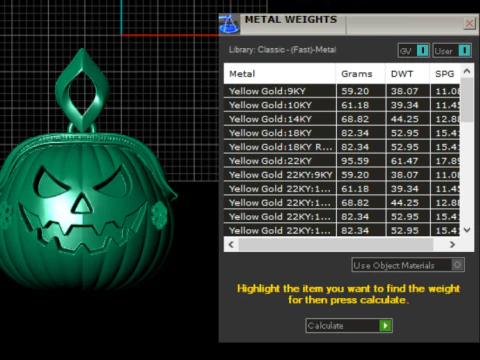This screenshot has width=480, height=360.
Task: Click the horizontal scroll left arrow
Action: (231, 244)
